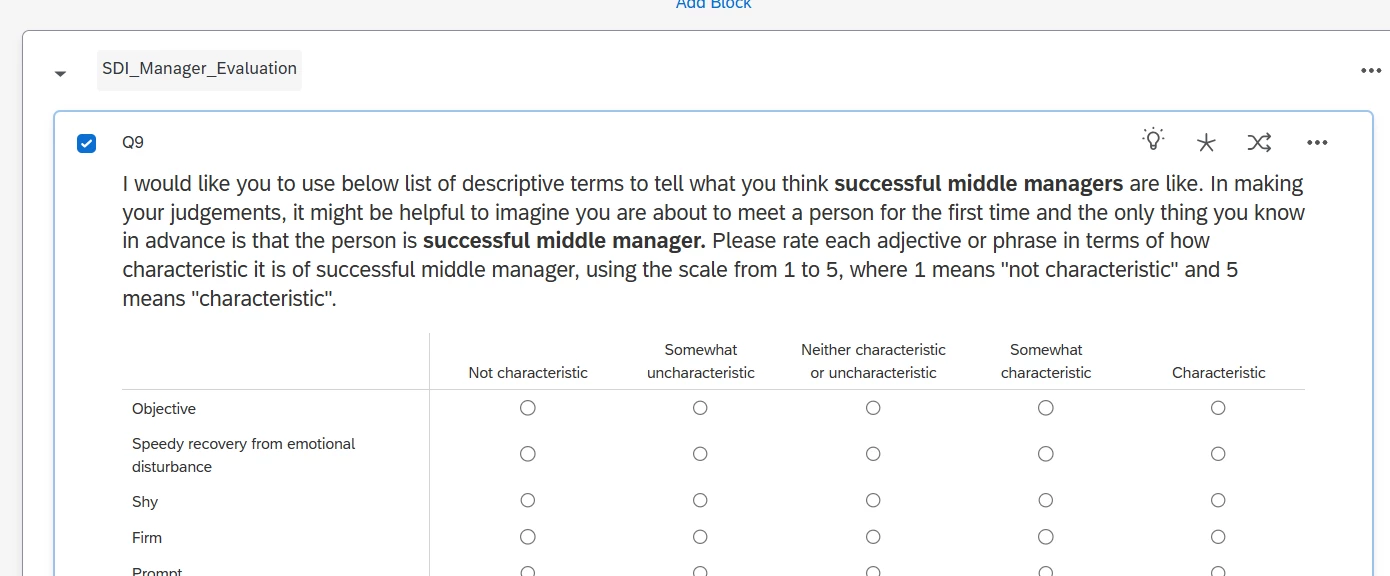Click the Characteristic column header

point(1218,373)
